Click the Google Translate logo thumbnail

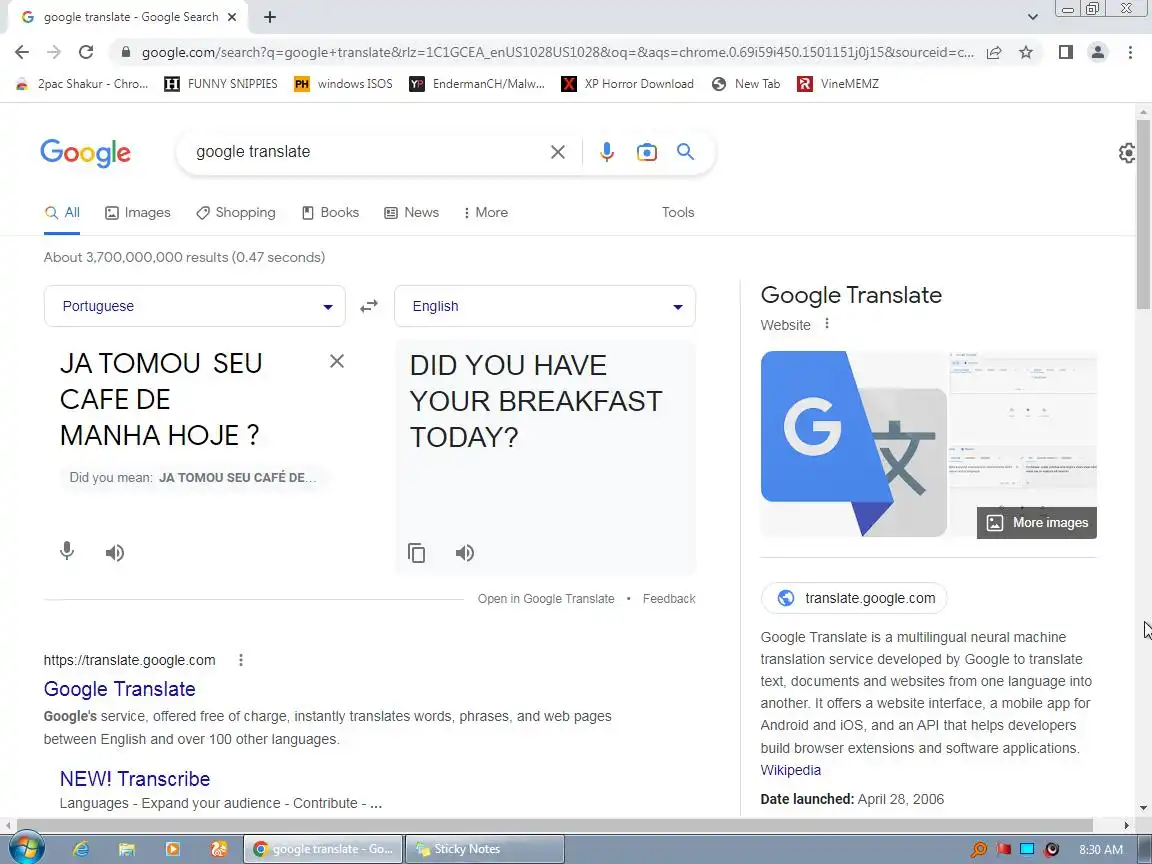854,444
